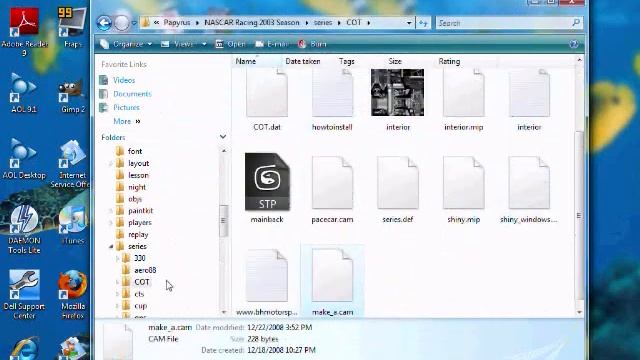Viewport: 640px width, 360px height.
Task: Select the mainback STP file icon
Action: [x=267, y=182]
